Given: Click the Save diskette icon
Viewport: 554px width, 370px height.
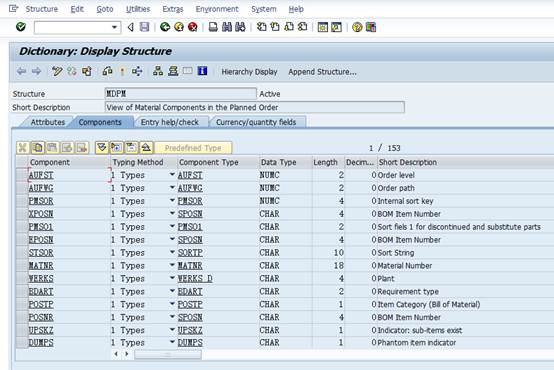Looking at the screenshot, I should 145,27.
